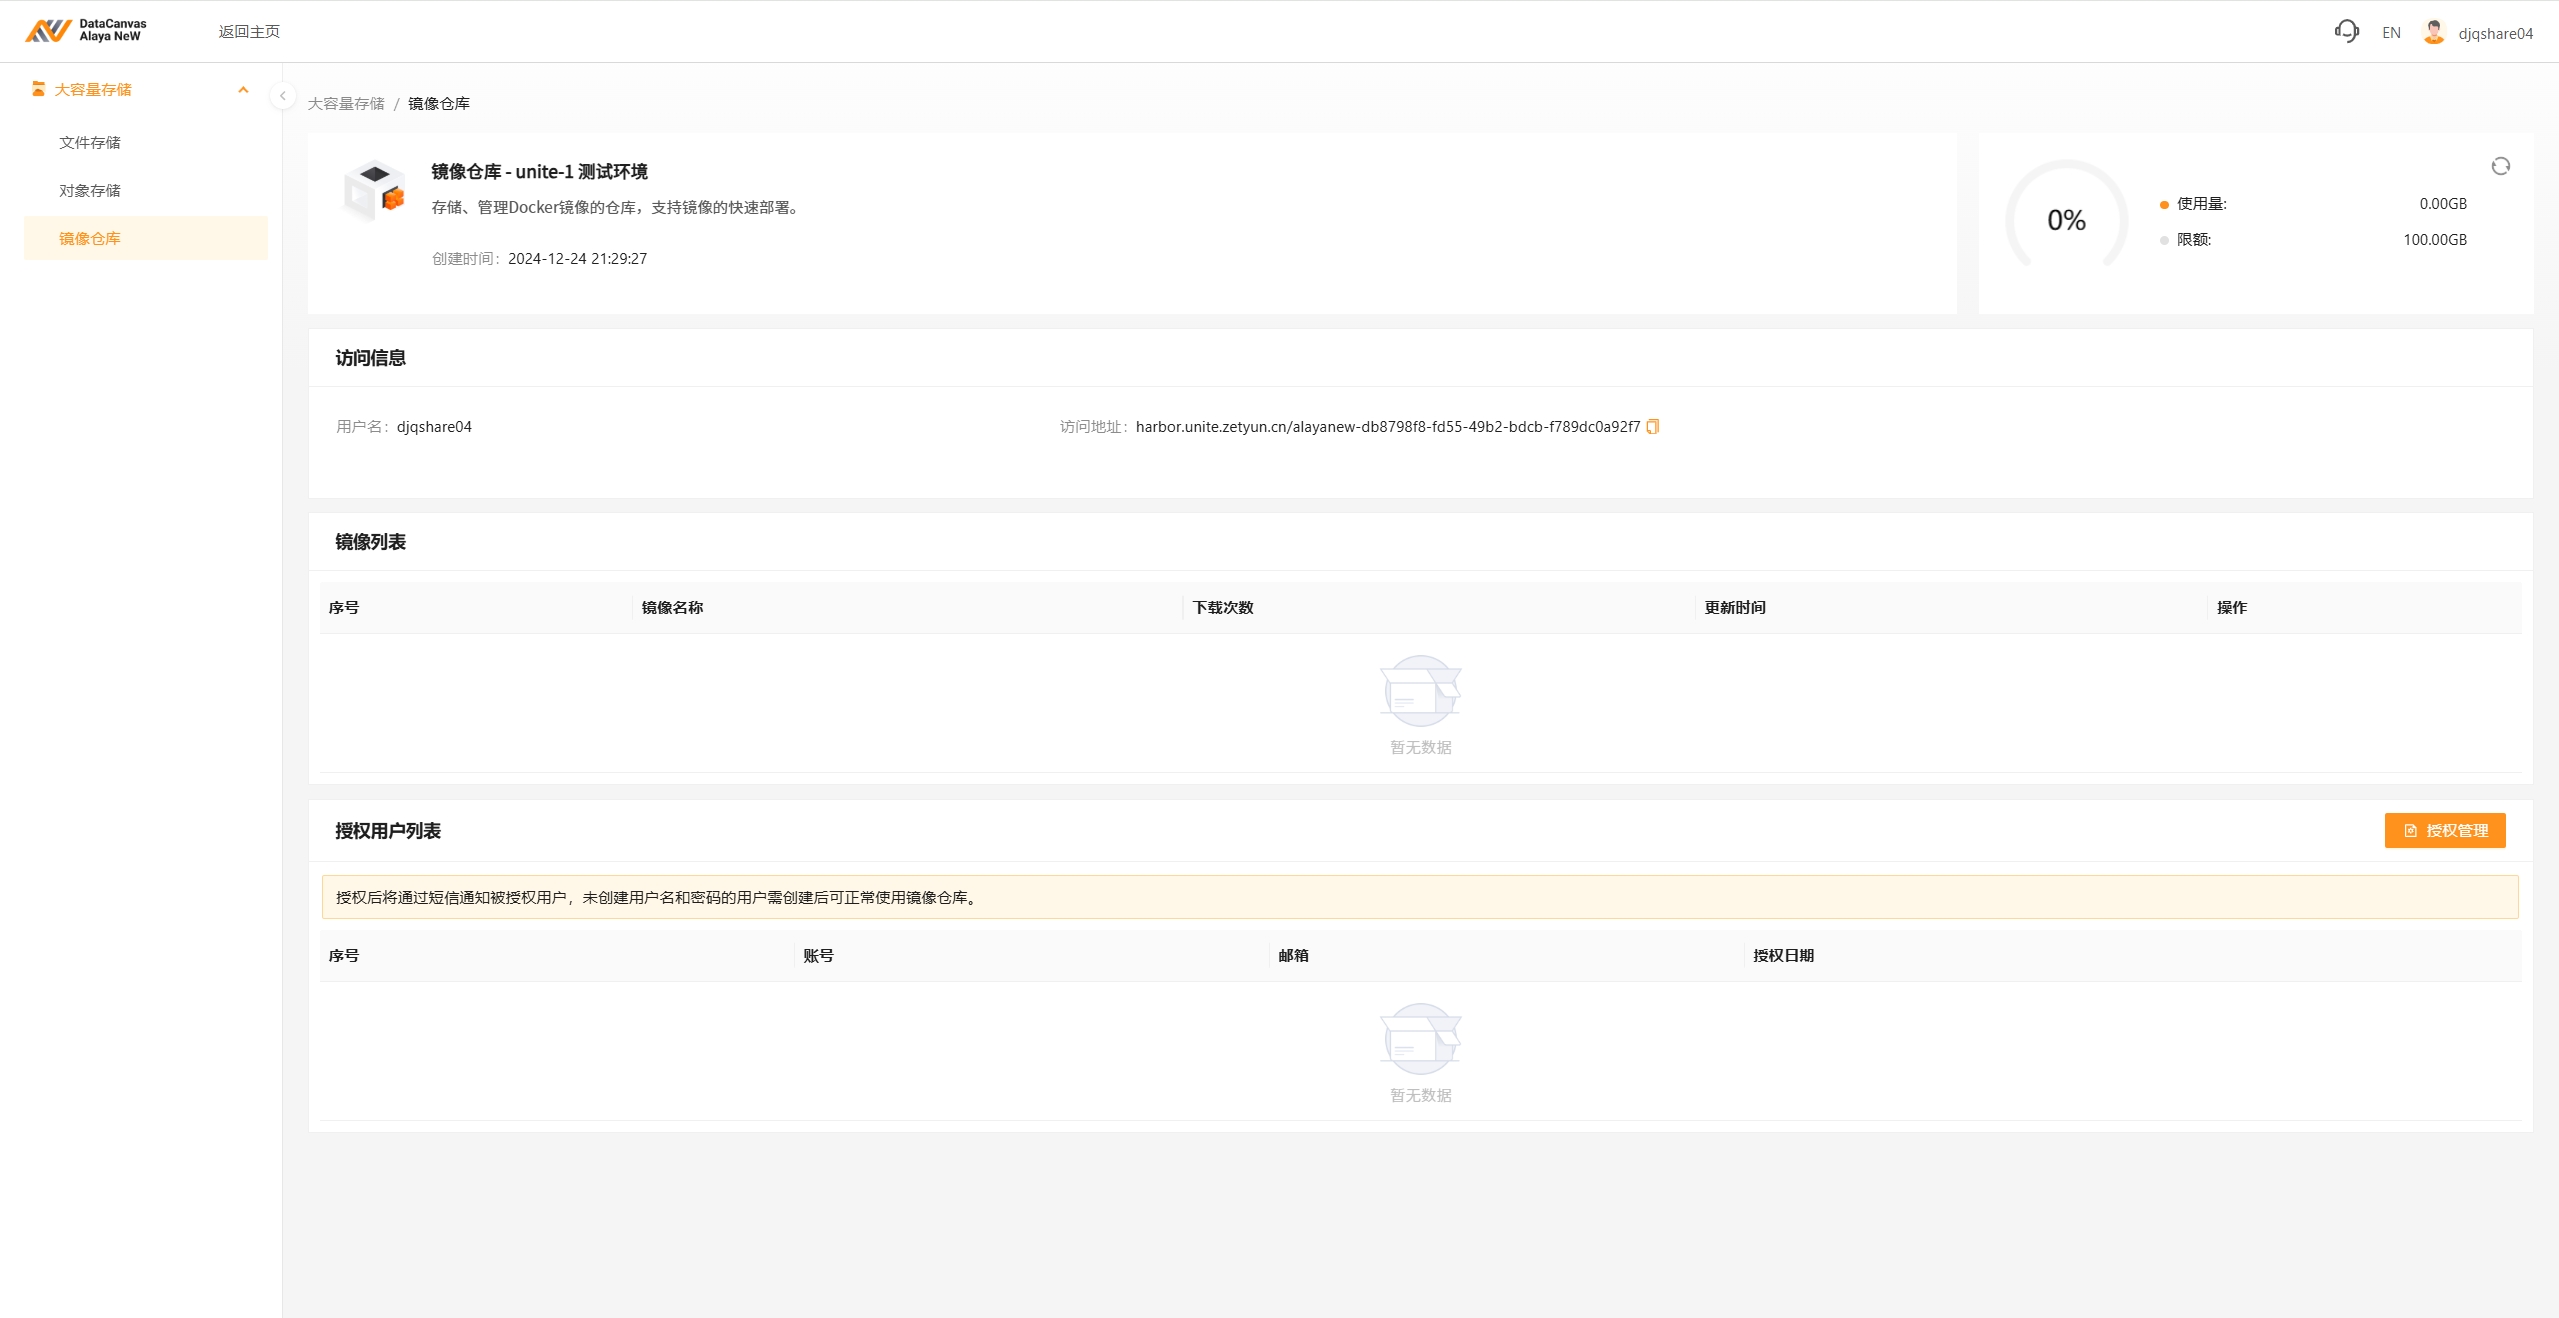Open the 文件存储 menu item
2559x1318 pixels.
click(x=90, y=143)
